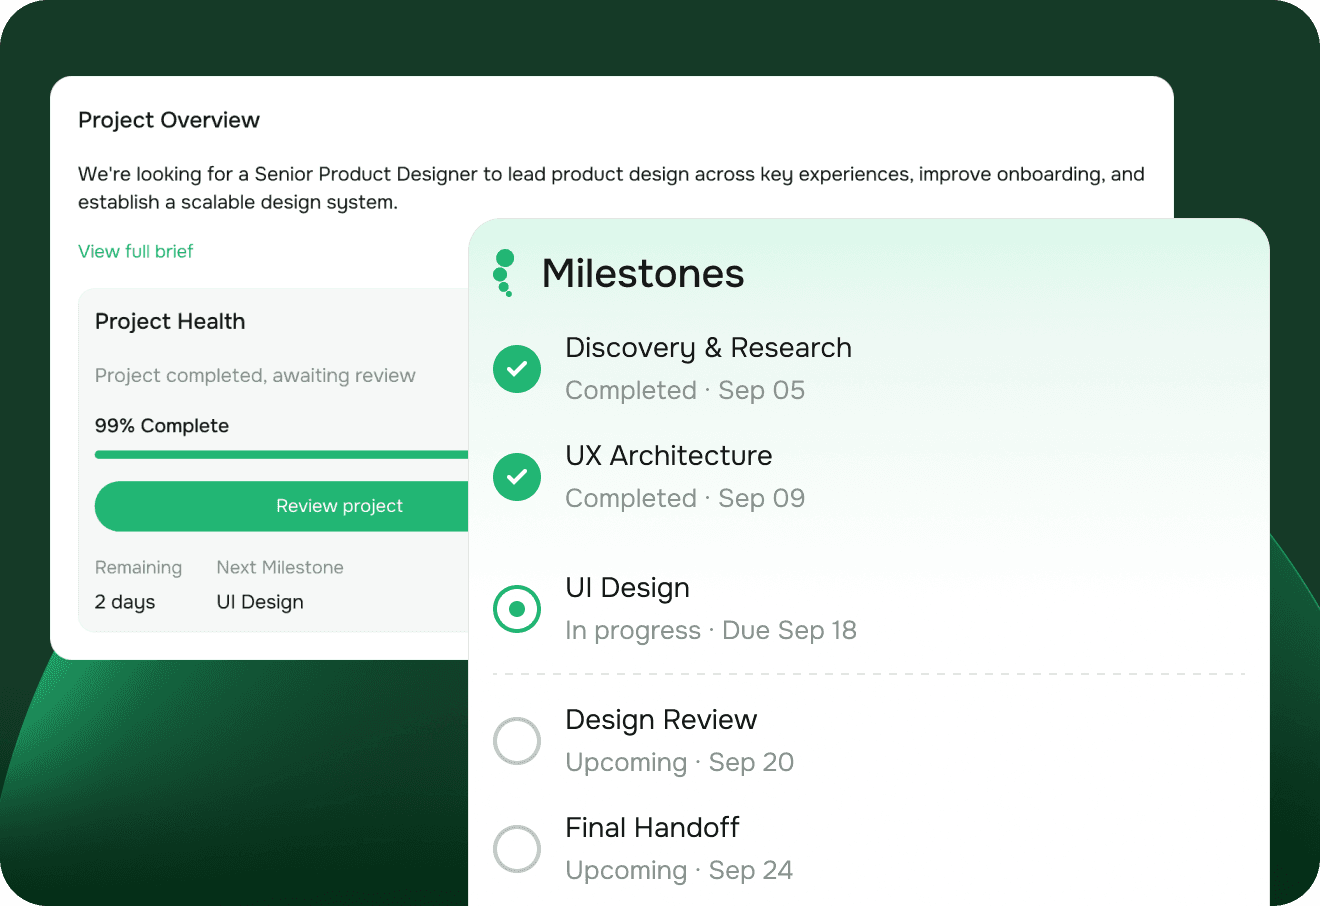The width and height of the screenshot is (1320, 906).
Task: Click the "Upcoming · Sep 20" status text
Action: click(x=680, y=762)
